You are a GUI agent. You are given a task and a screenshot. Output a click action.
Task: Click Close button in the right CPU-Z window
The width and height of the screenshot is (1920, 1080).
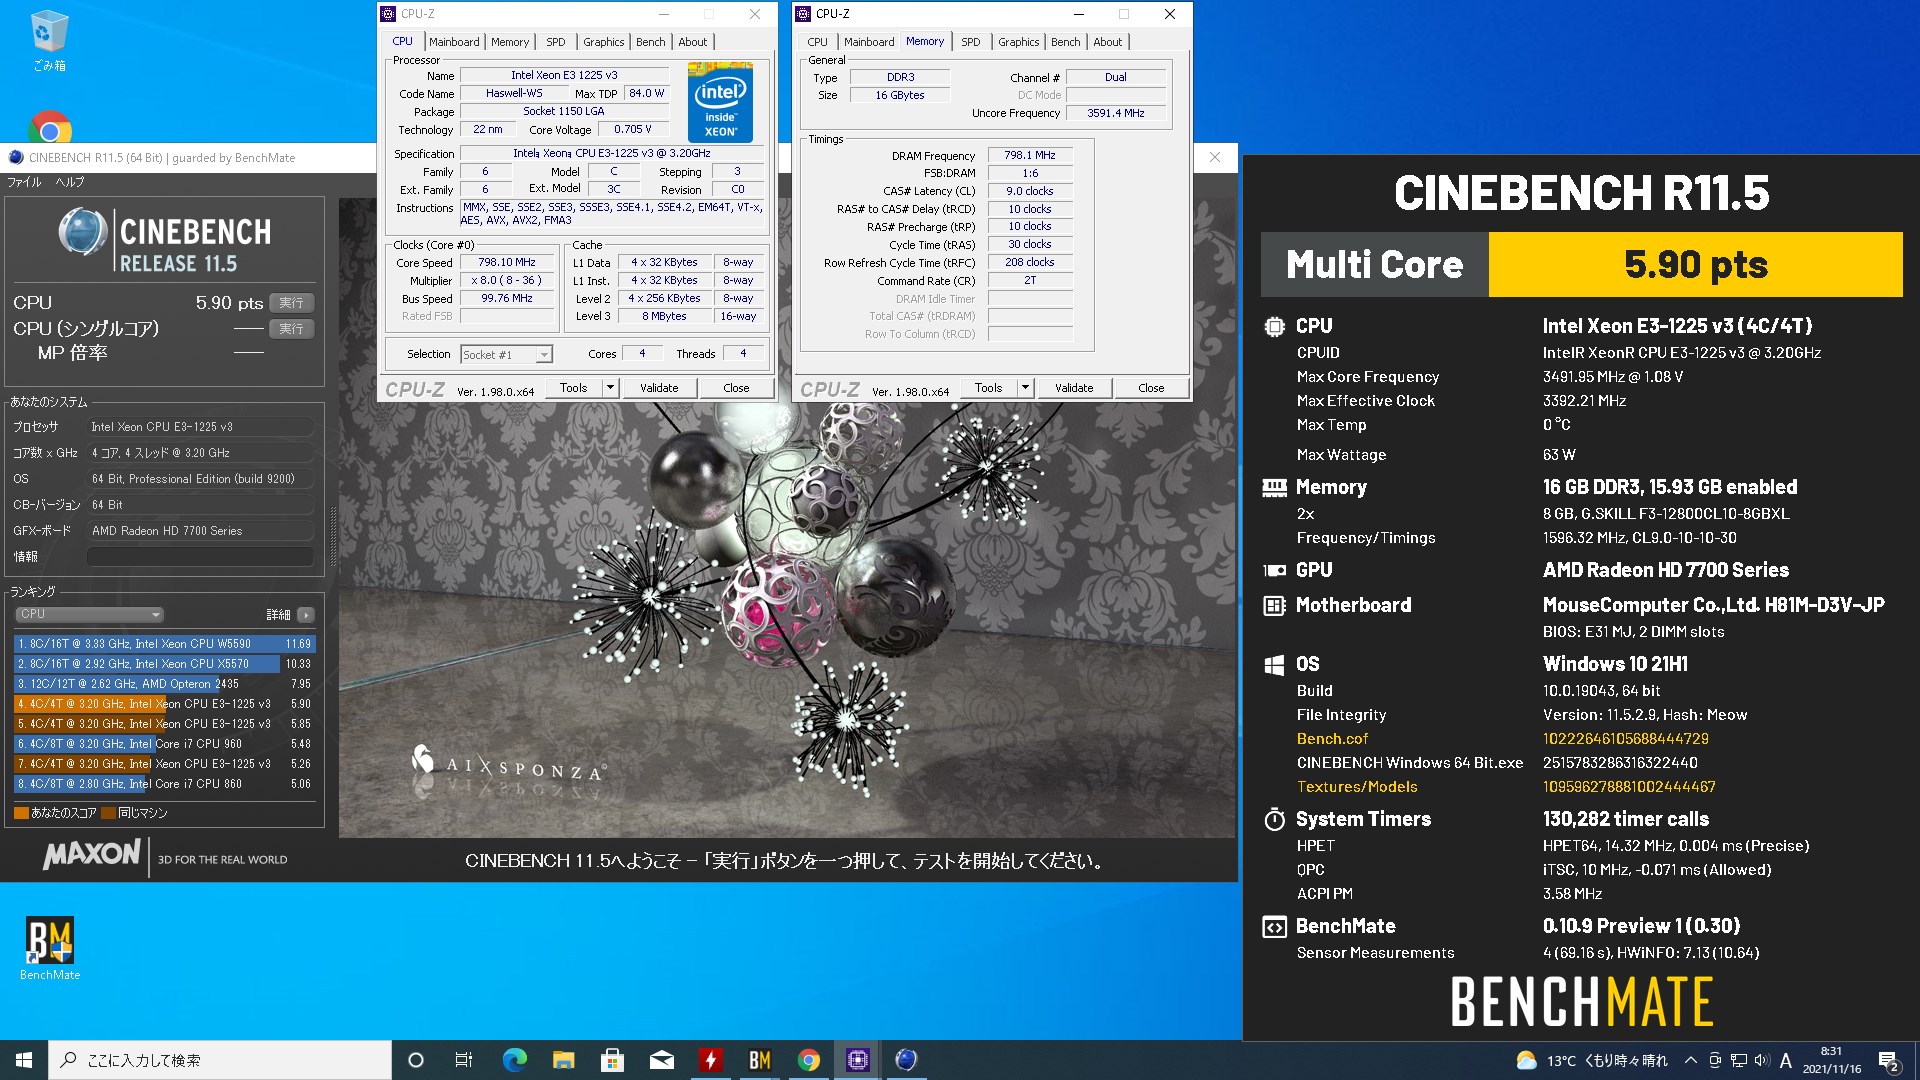pos(1151,388)
